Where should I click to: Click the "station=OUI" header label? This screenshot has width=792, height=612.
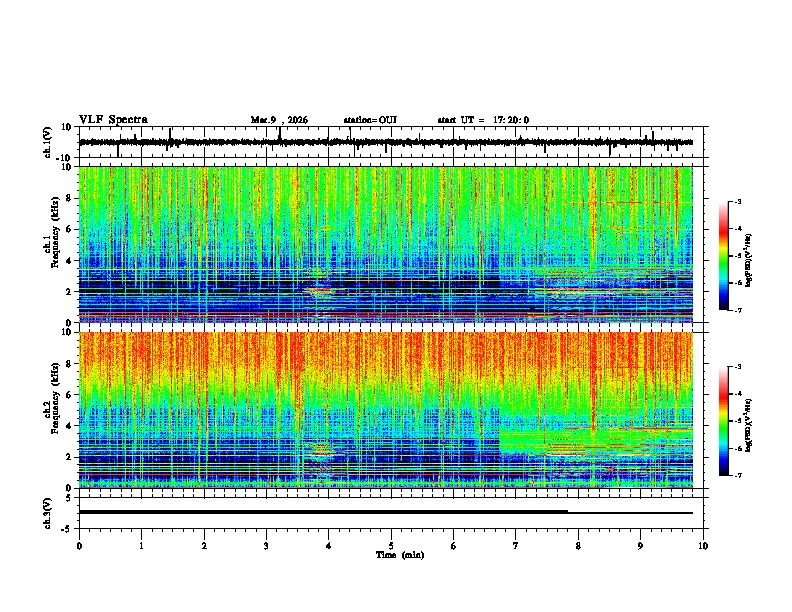click(370, 120)
